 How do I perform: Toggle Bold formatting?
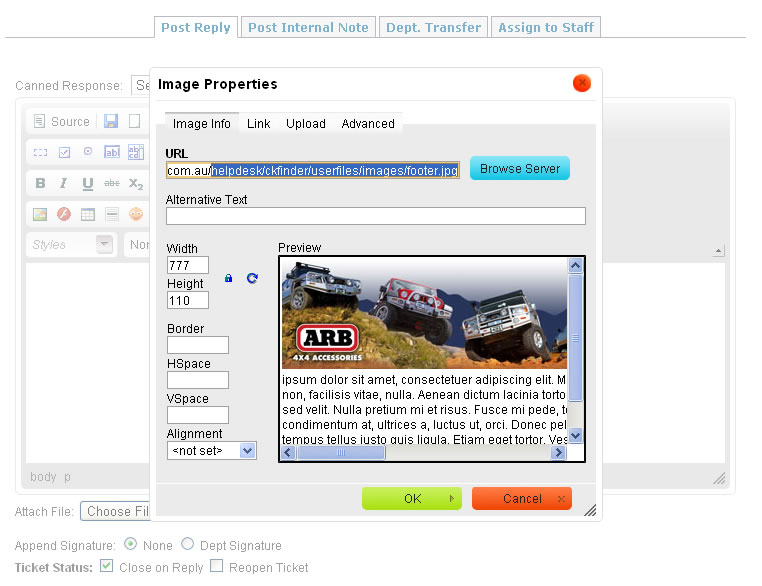pos(40,183)
